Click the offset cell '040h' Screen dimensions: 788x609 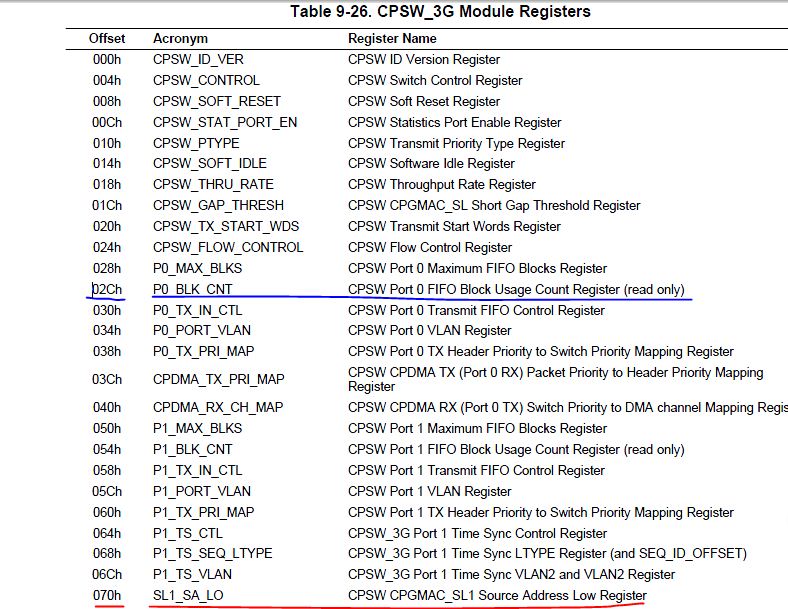107,408
